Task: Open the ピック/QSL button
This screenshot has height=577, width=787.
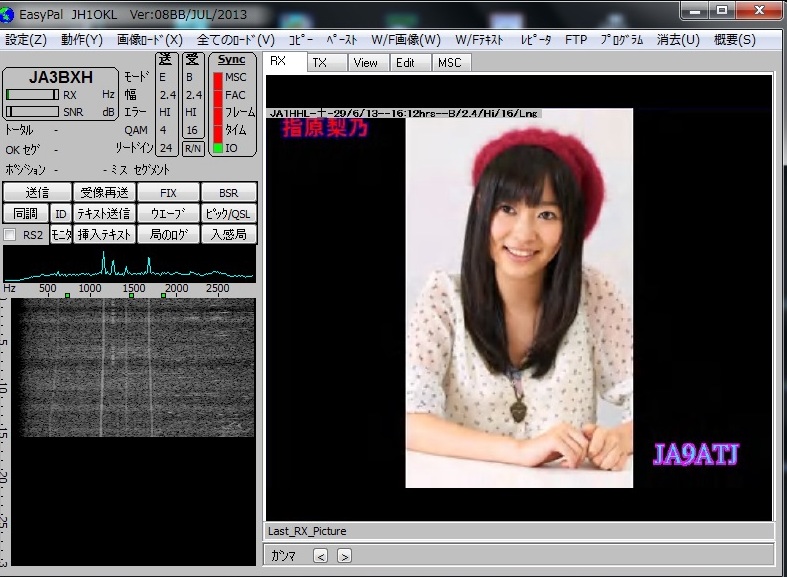Action: (228, 213)
